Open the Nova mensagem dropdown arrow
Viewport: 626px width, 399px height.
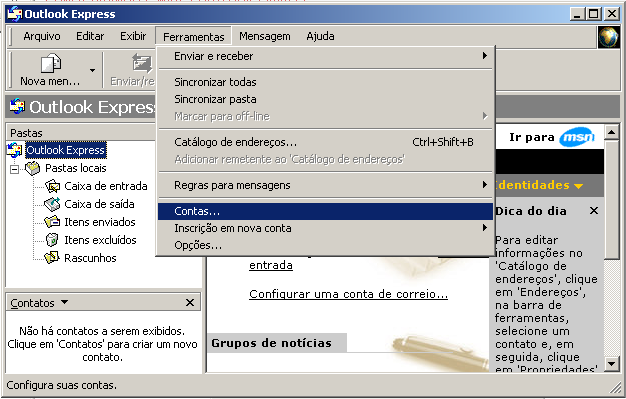pos(92,70)
